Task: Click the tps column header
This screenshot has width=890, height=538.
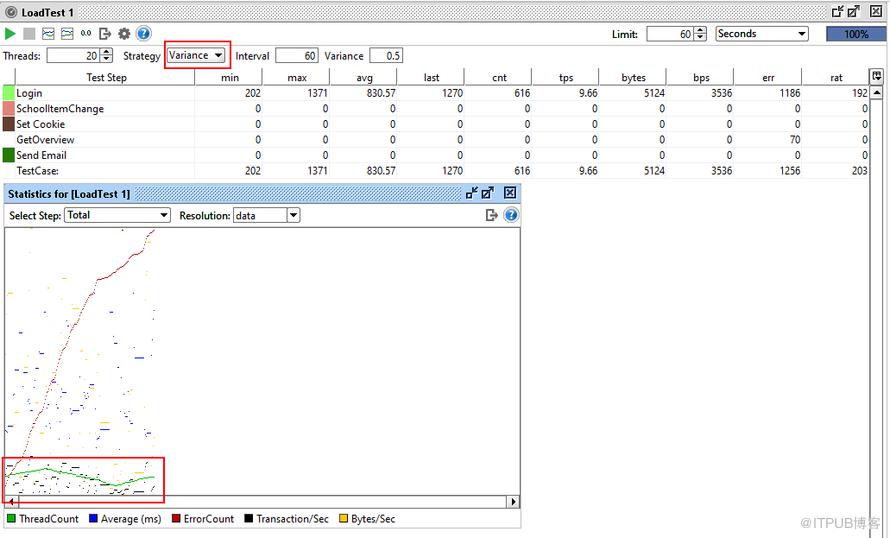Action: coord(566,77)
